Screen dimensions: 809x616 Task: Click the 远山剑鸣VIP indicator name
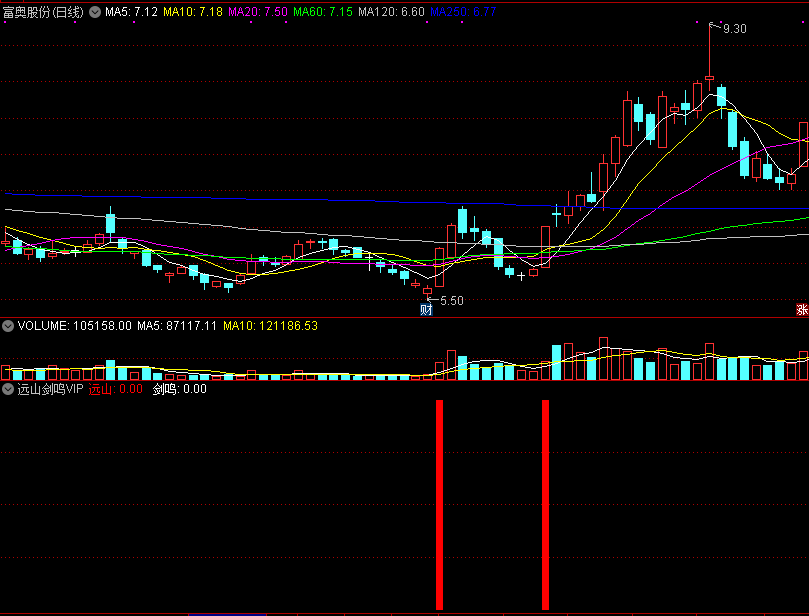[x=50, y=389]
